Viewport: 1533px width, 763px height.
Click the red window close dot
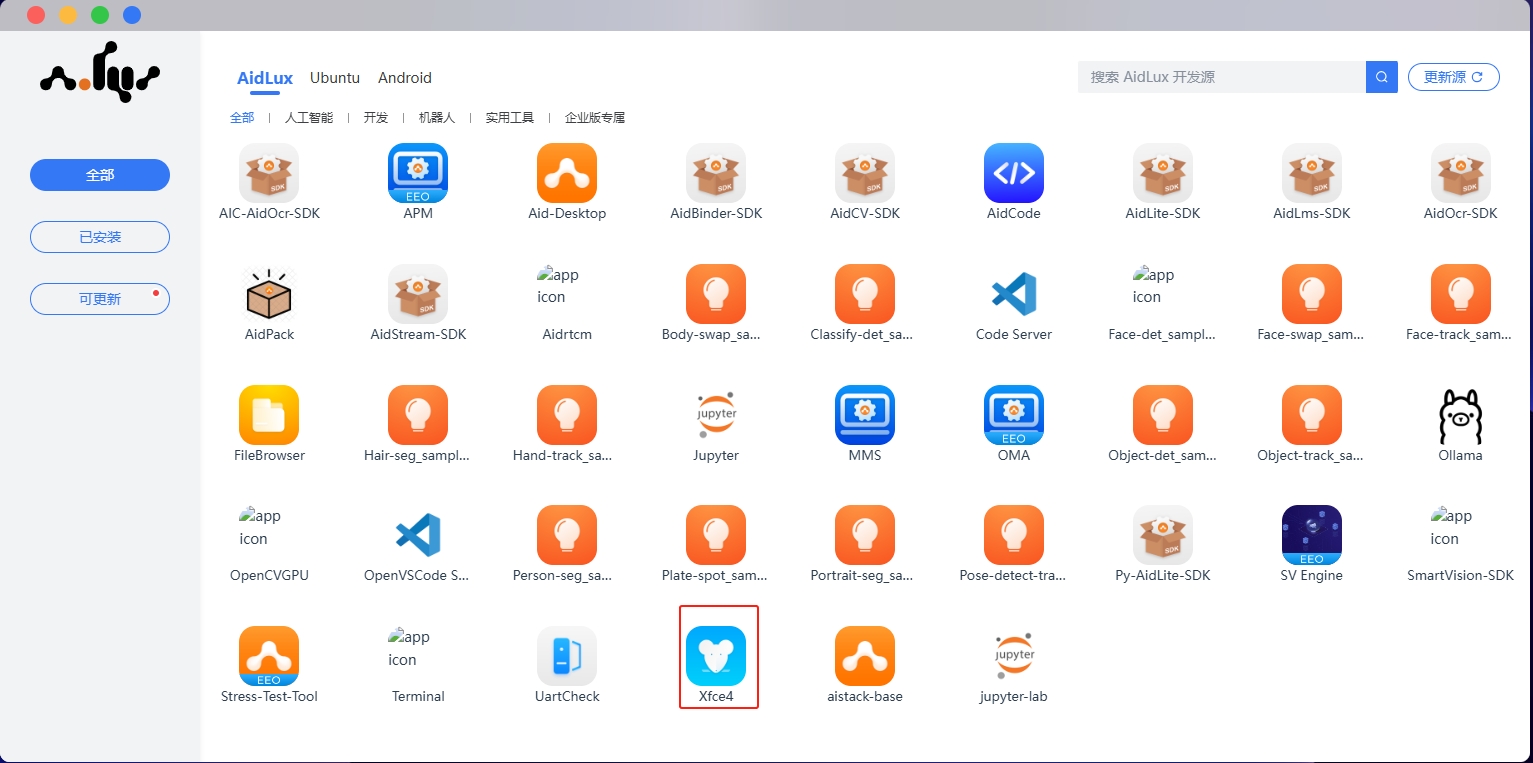click(x=36, y=15)
